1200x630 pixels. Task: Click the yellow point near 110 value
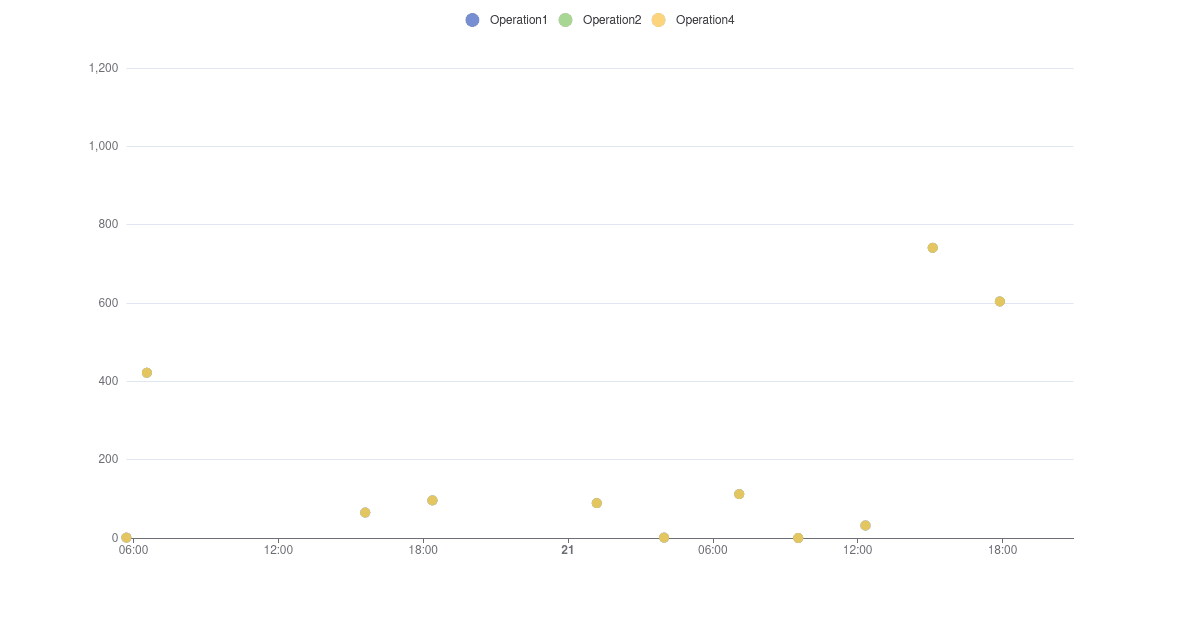[738, 492]
